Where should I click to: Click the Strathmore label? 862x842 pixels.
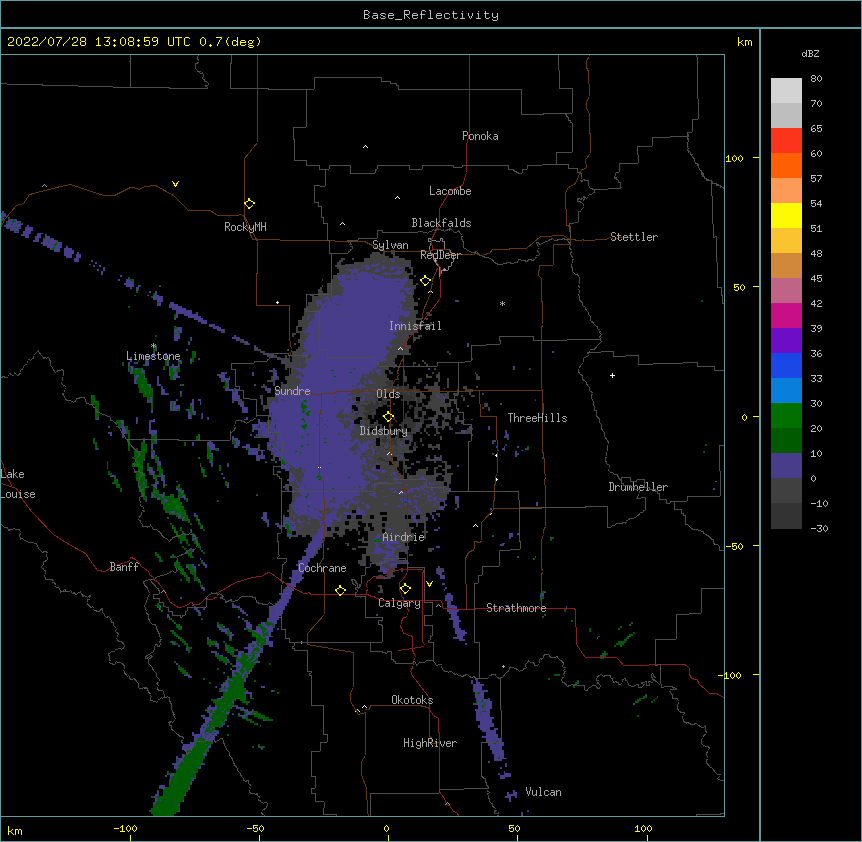516,608
